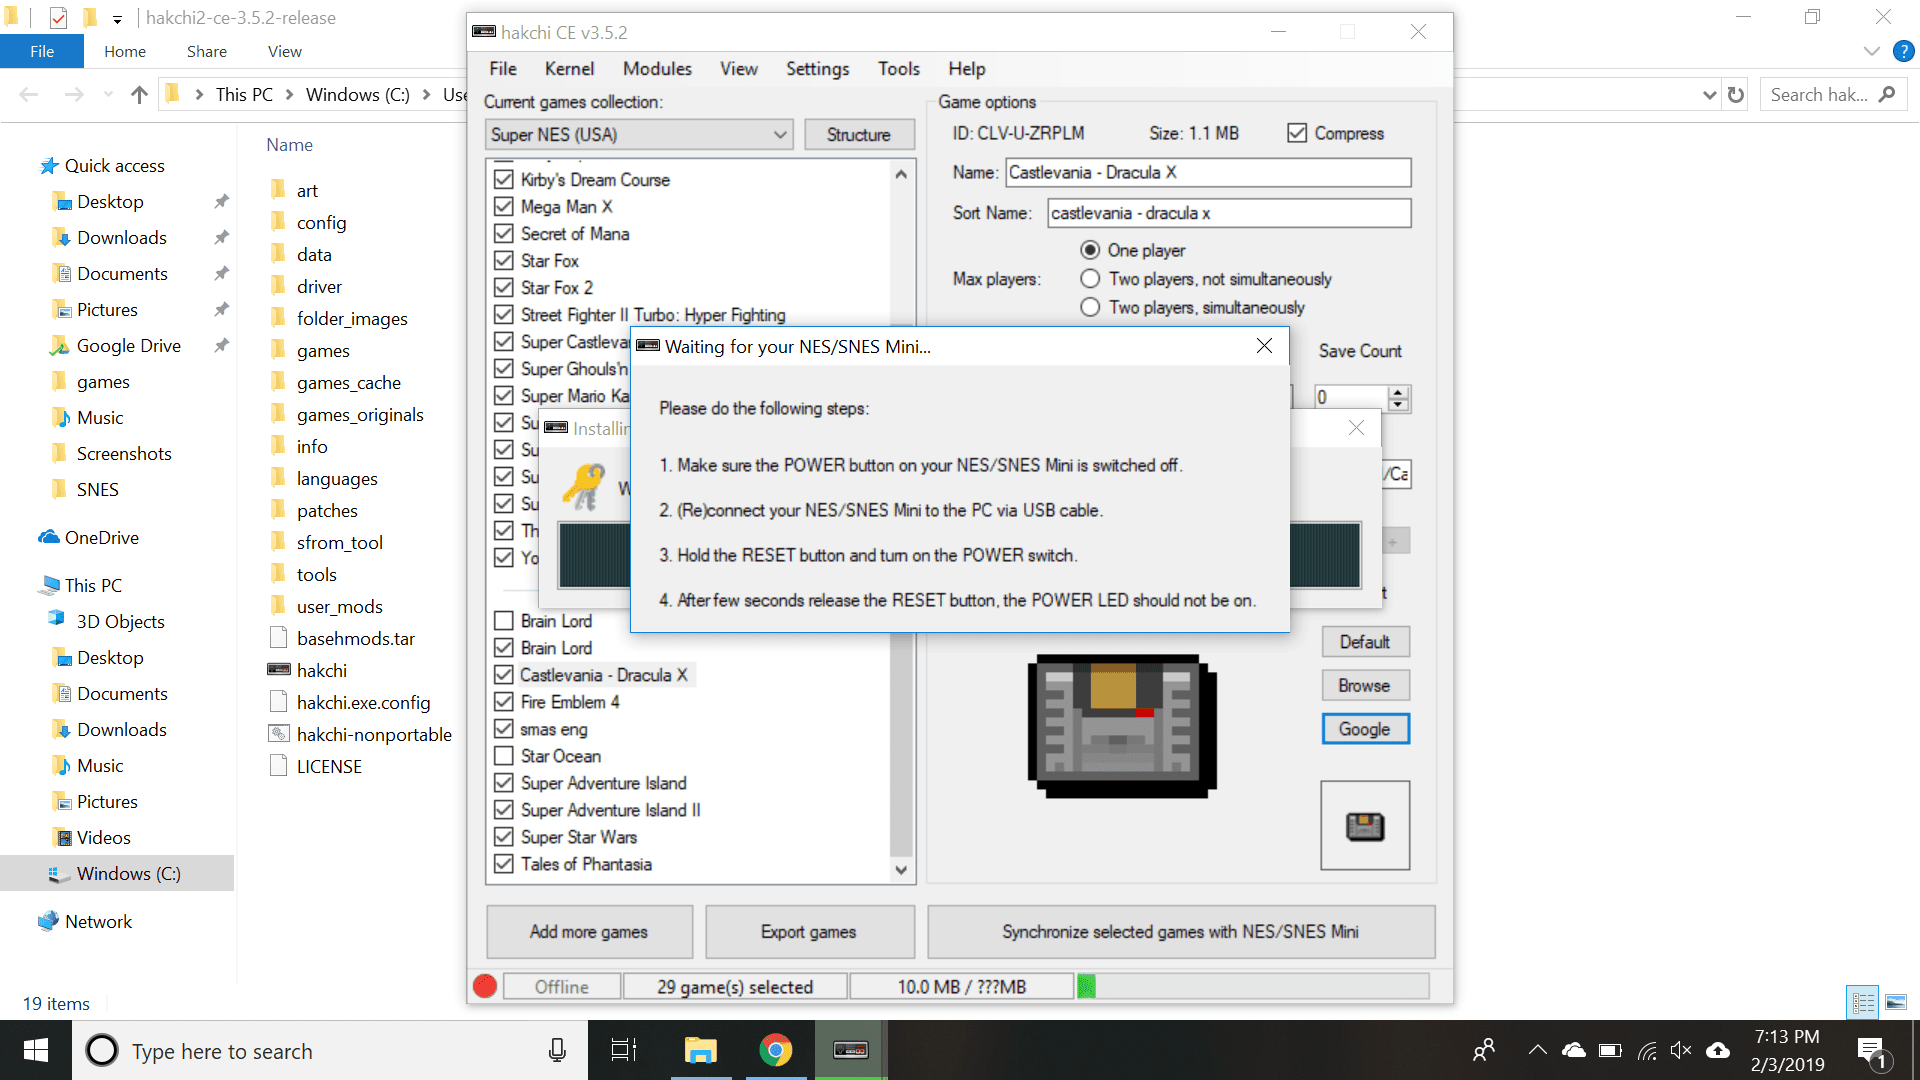Screen dimensions: 1920x1080
Task: Open Explorer help question mark icon
Action: point(1903,51)
